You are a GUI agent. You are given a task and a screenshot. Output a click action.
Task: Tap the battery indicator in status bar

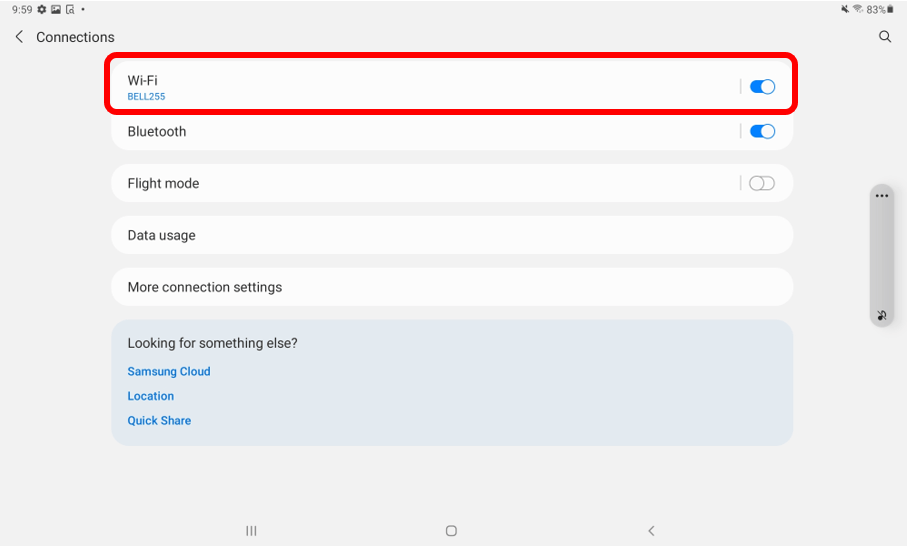tap(890, 9)
